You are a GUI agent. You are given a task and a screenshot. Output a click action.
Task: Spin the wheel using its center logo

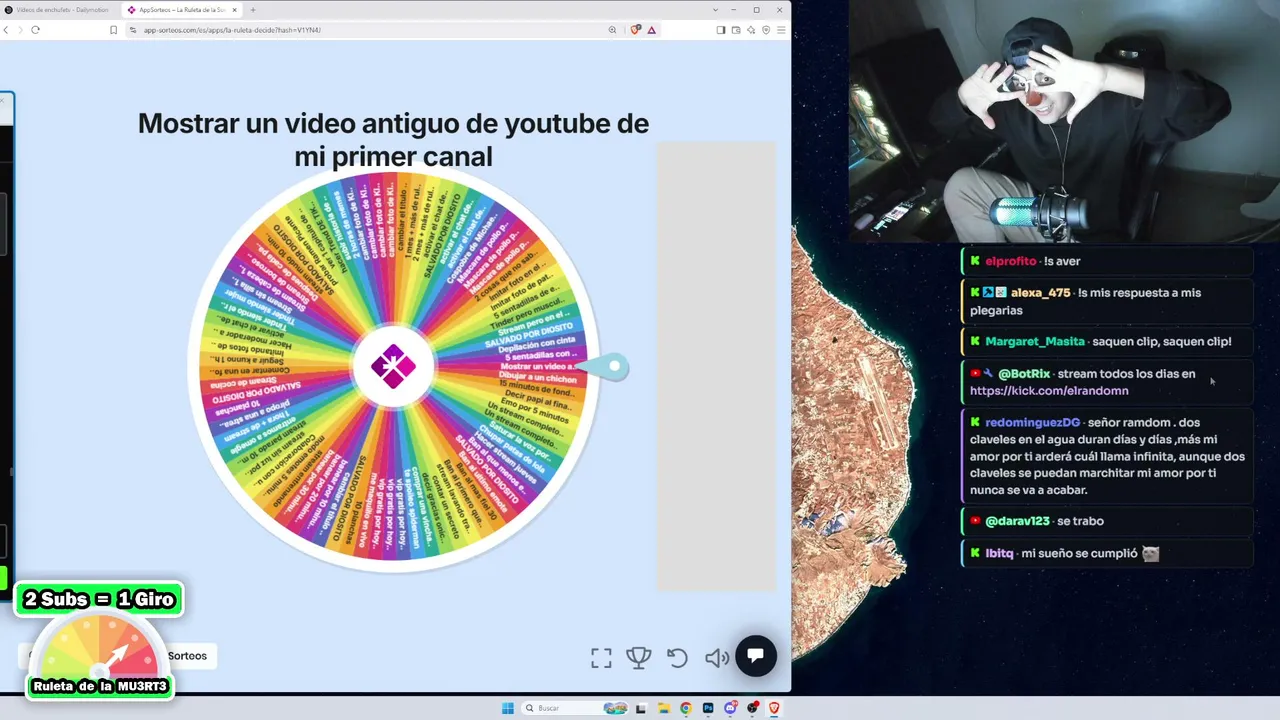[393, 367]
